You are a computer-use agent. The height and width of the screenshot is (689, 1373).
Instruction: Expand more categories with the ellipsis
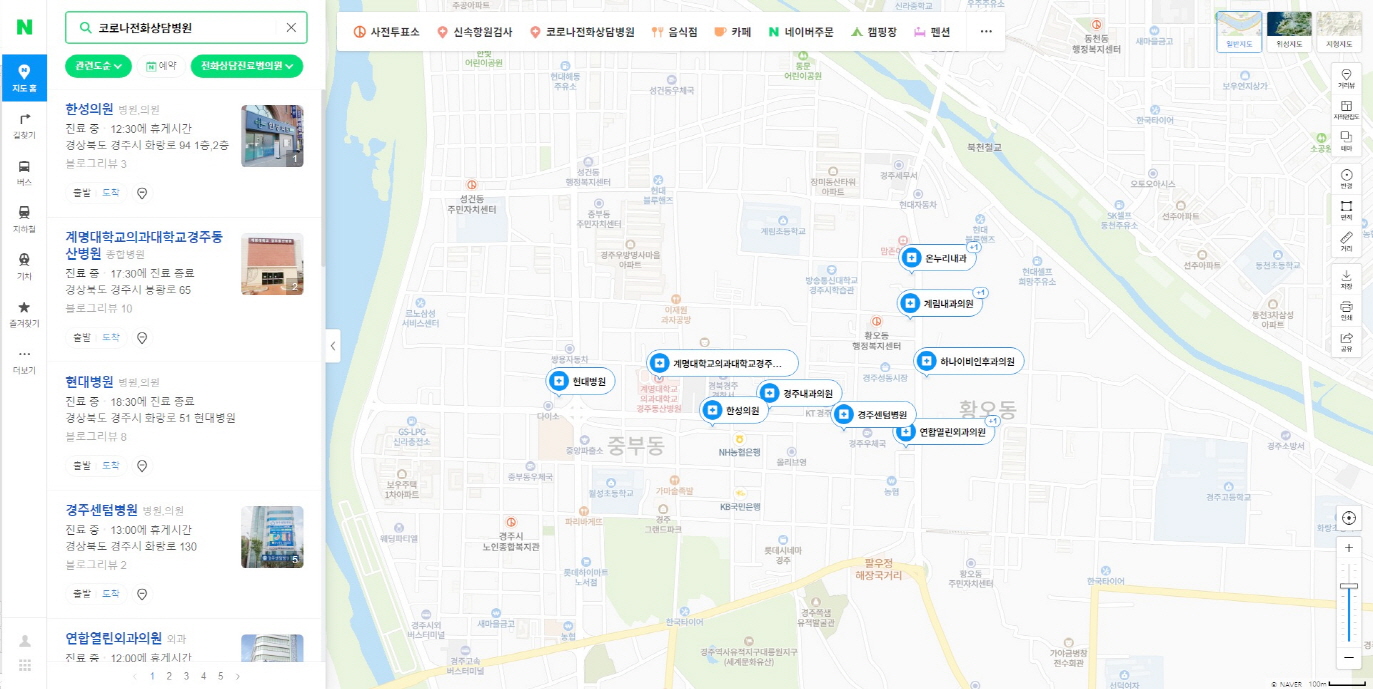[x=986, y=32]
